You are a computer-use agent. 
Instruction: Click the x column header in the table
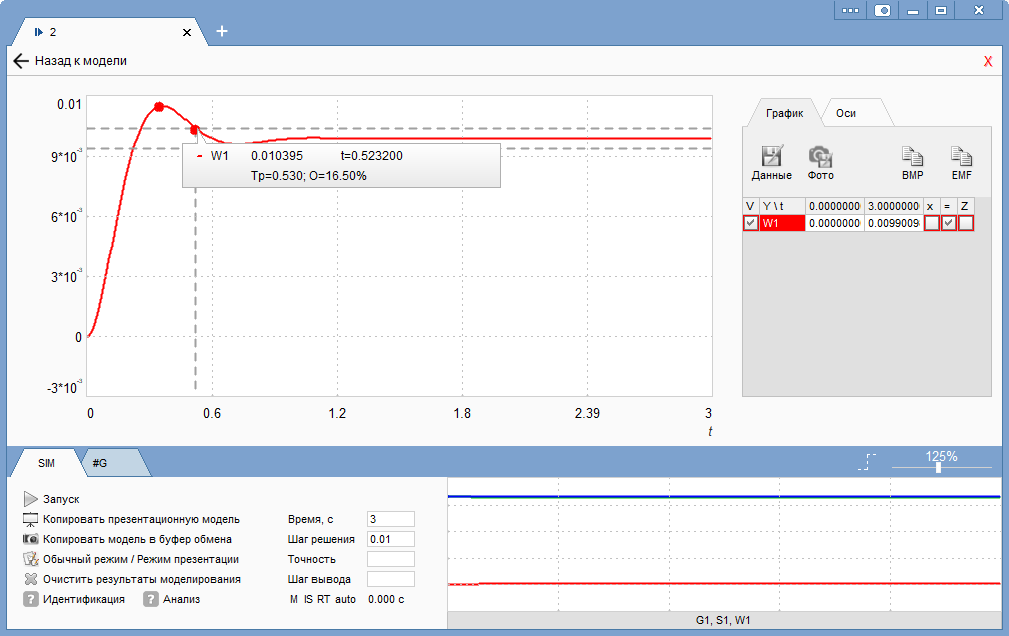pyautogui.click(x=930, y=206)
